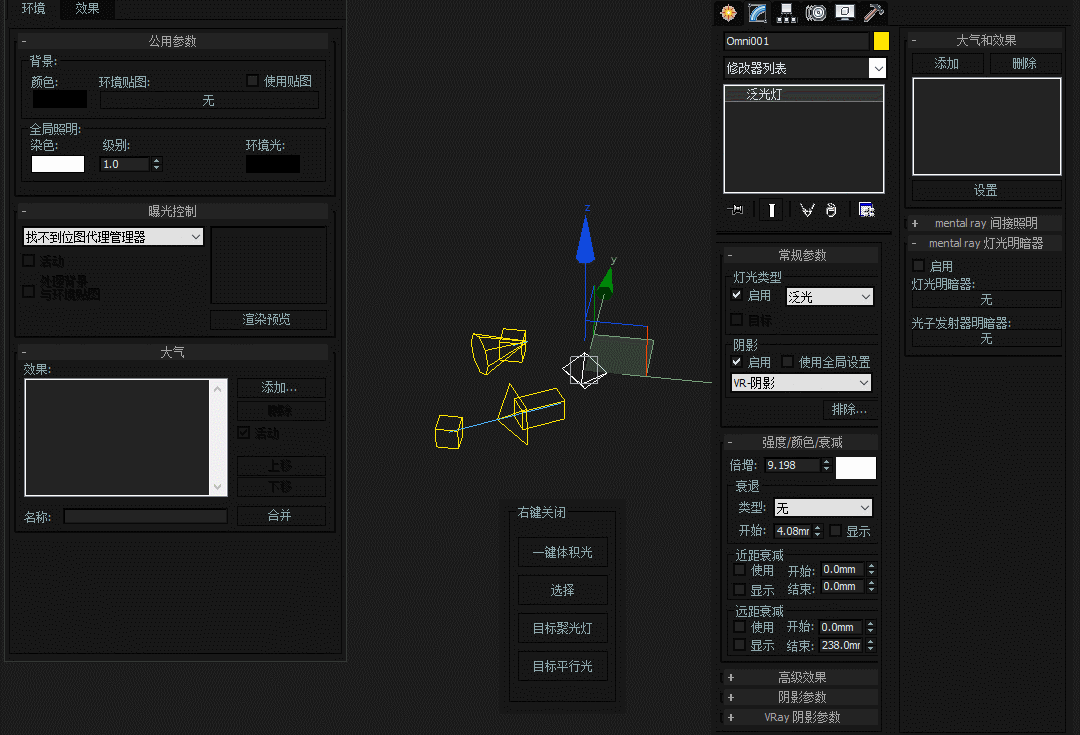Screen dimensions: 1080x735
Task: Click the 灯光明暗器 无 button
Action: point(986,300)
